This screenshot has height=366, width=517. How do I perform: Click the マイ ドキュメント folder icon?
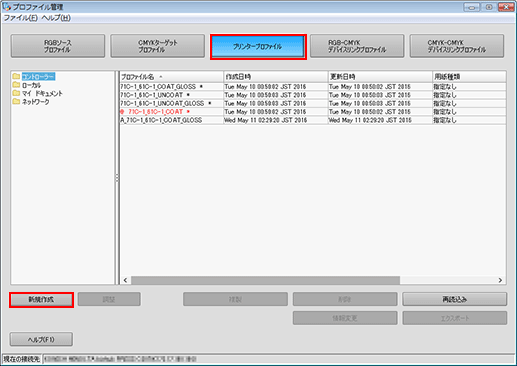click(16, 93)
